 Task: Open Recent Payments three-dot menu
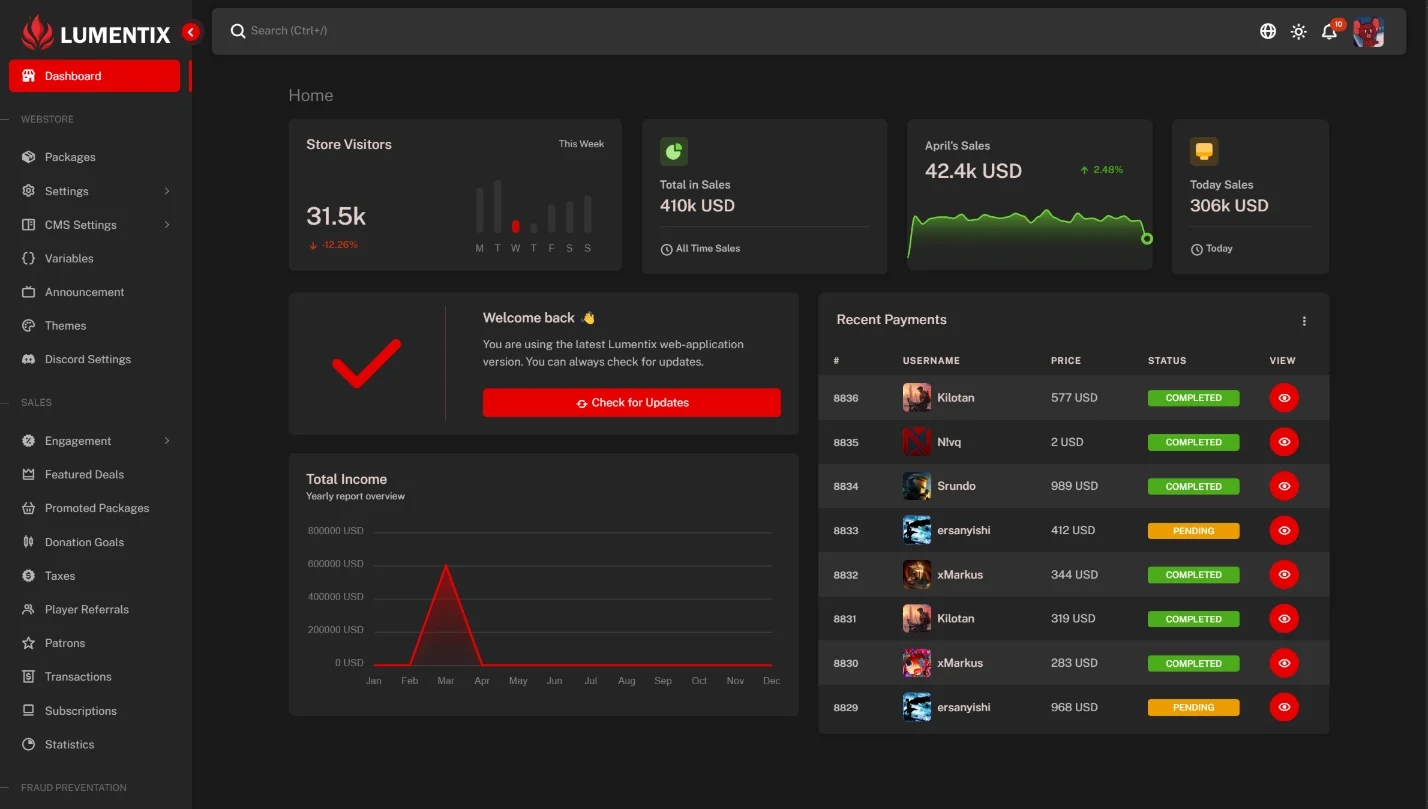(x=1304, y=321)
